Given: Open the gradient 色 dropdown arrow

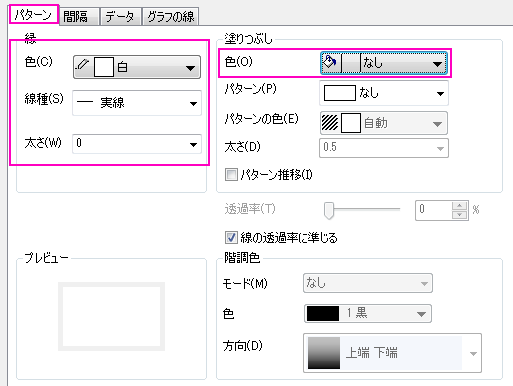Looking at the screenshot, I should pos(421,314).
